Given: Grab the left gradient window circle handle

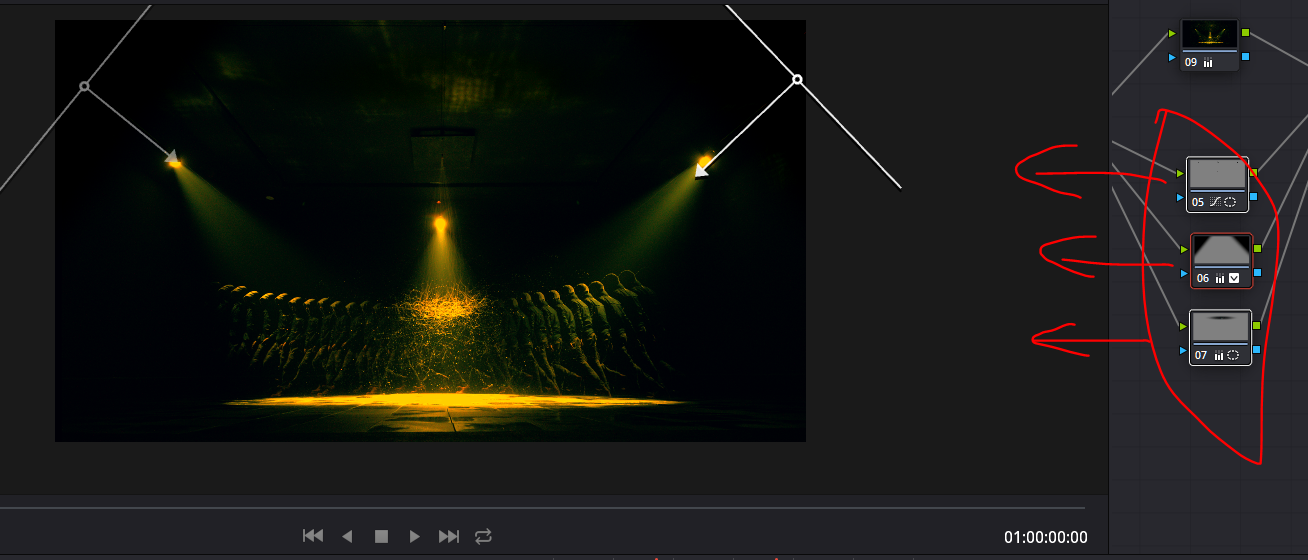Looking at the screenshot, I should tap(85, 87).
